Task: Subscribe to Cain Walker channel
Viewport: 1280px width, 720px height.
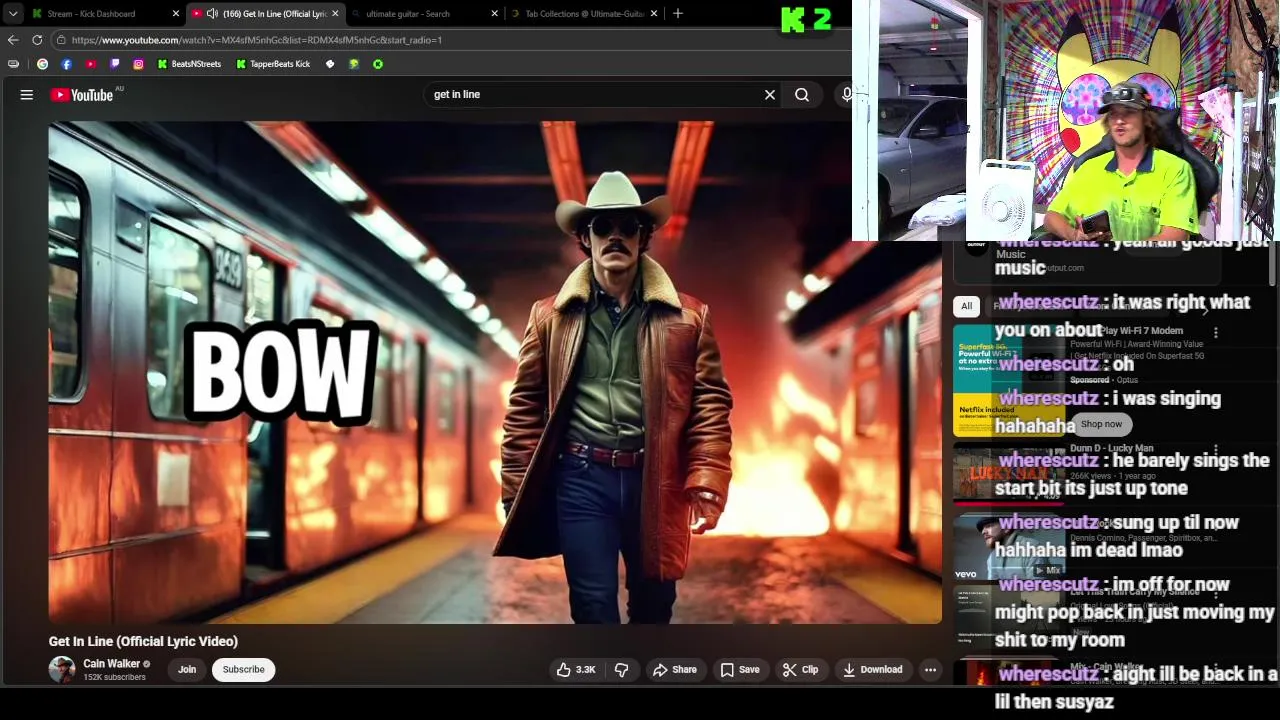Action: point(244,670)
